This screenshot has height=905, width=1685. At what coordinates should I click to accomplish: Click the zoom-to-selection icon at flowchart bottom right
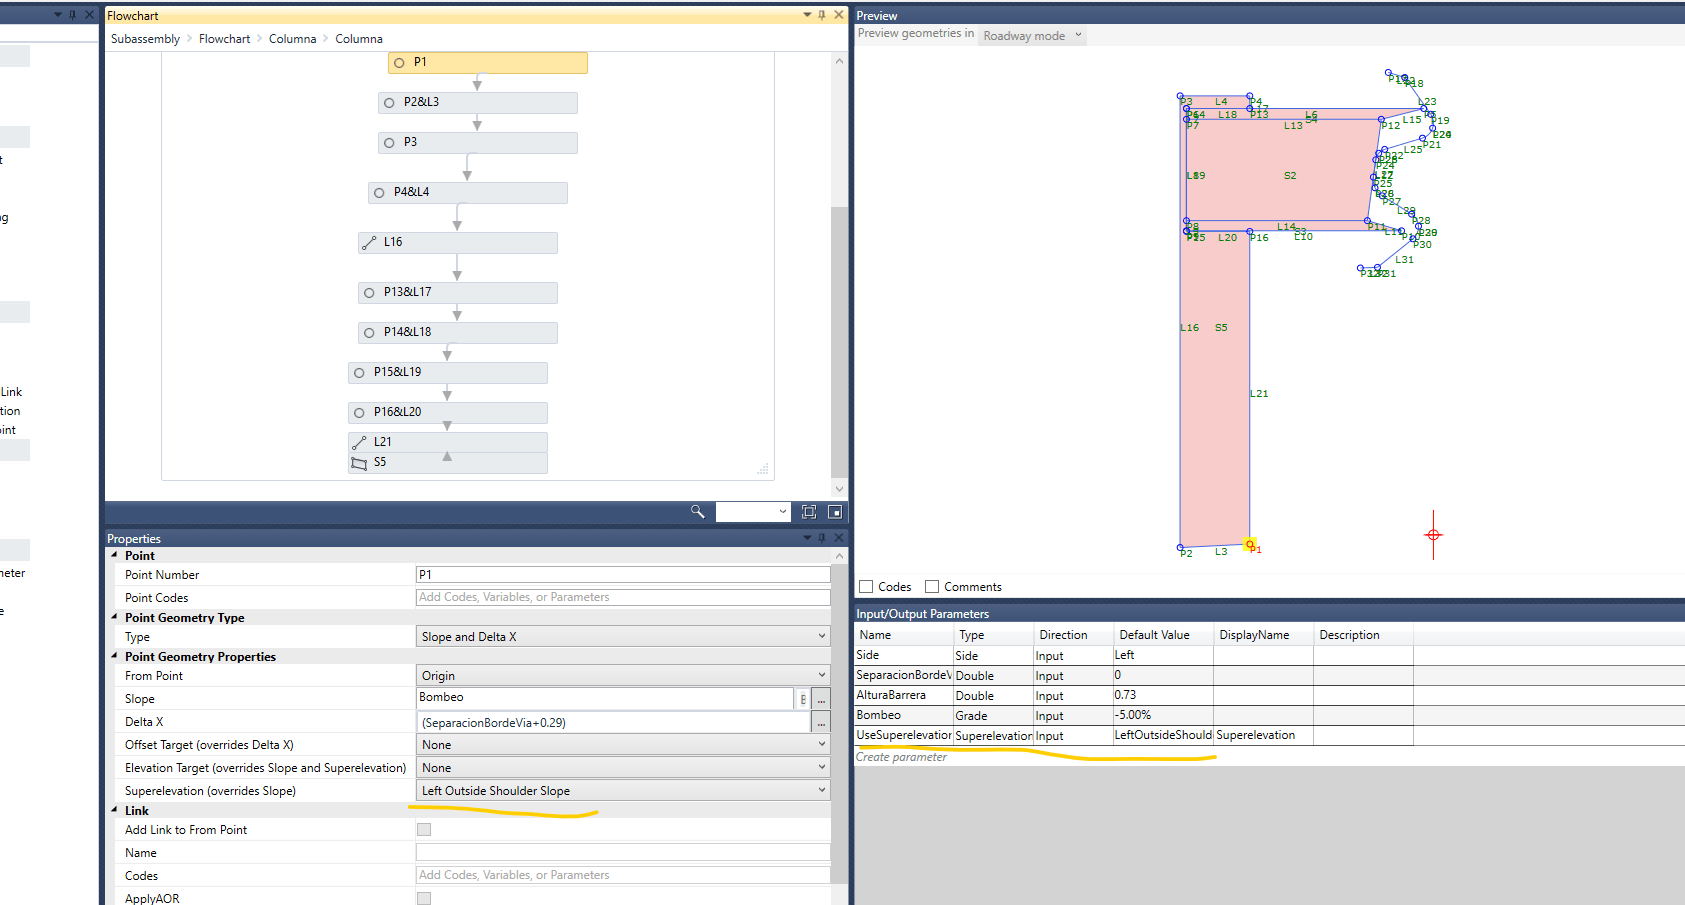834,511
